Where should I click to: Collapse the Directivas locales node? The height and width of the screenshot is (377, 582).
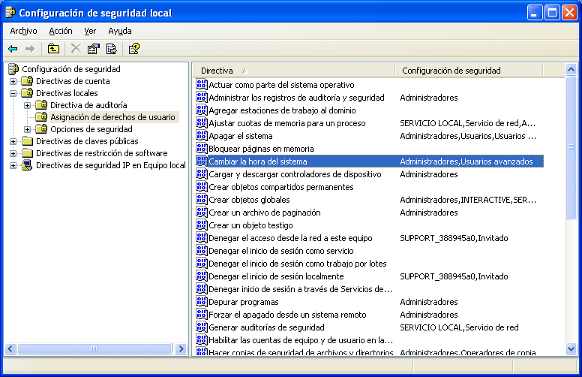pos(13,93)
